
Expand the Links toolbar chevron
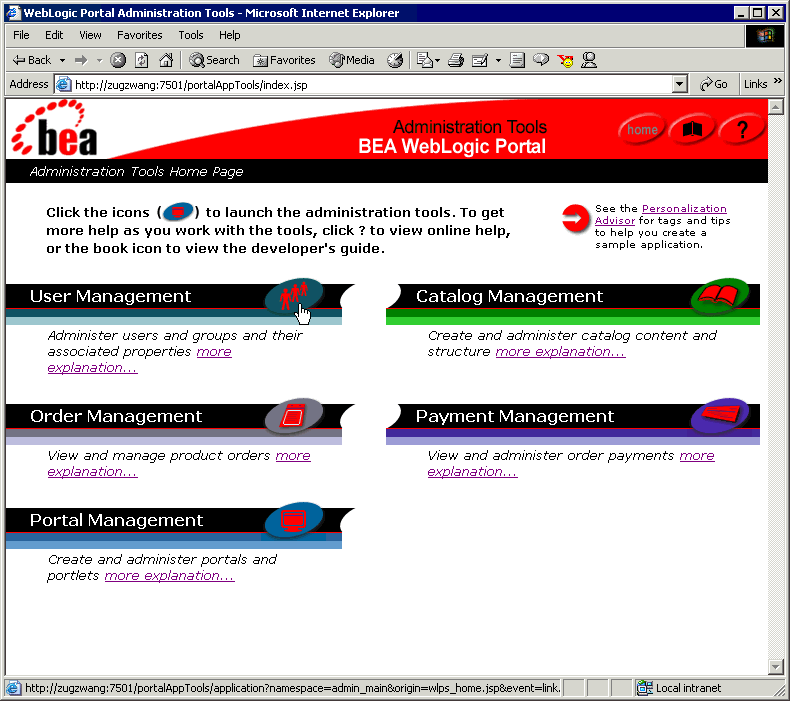coord(777,81)
